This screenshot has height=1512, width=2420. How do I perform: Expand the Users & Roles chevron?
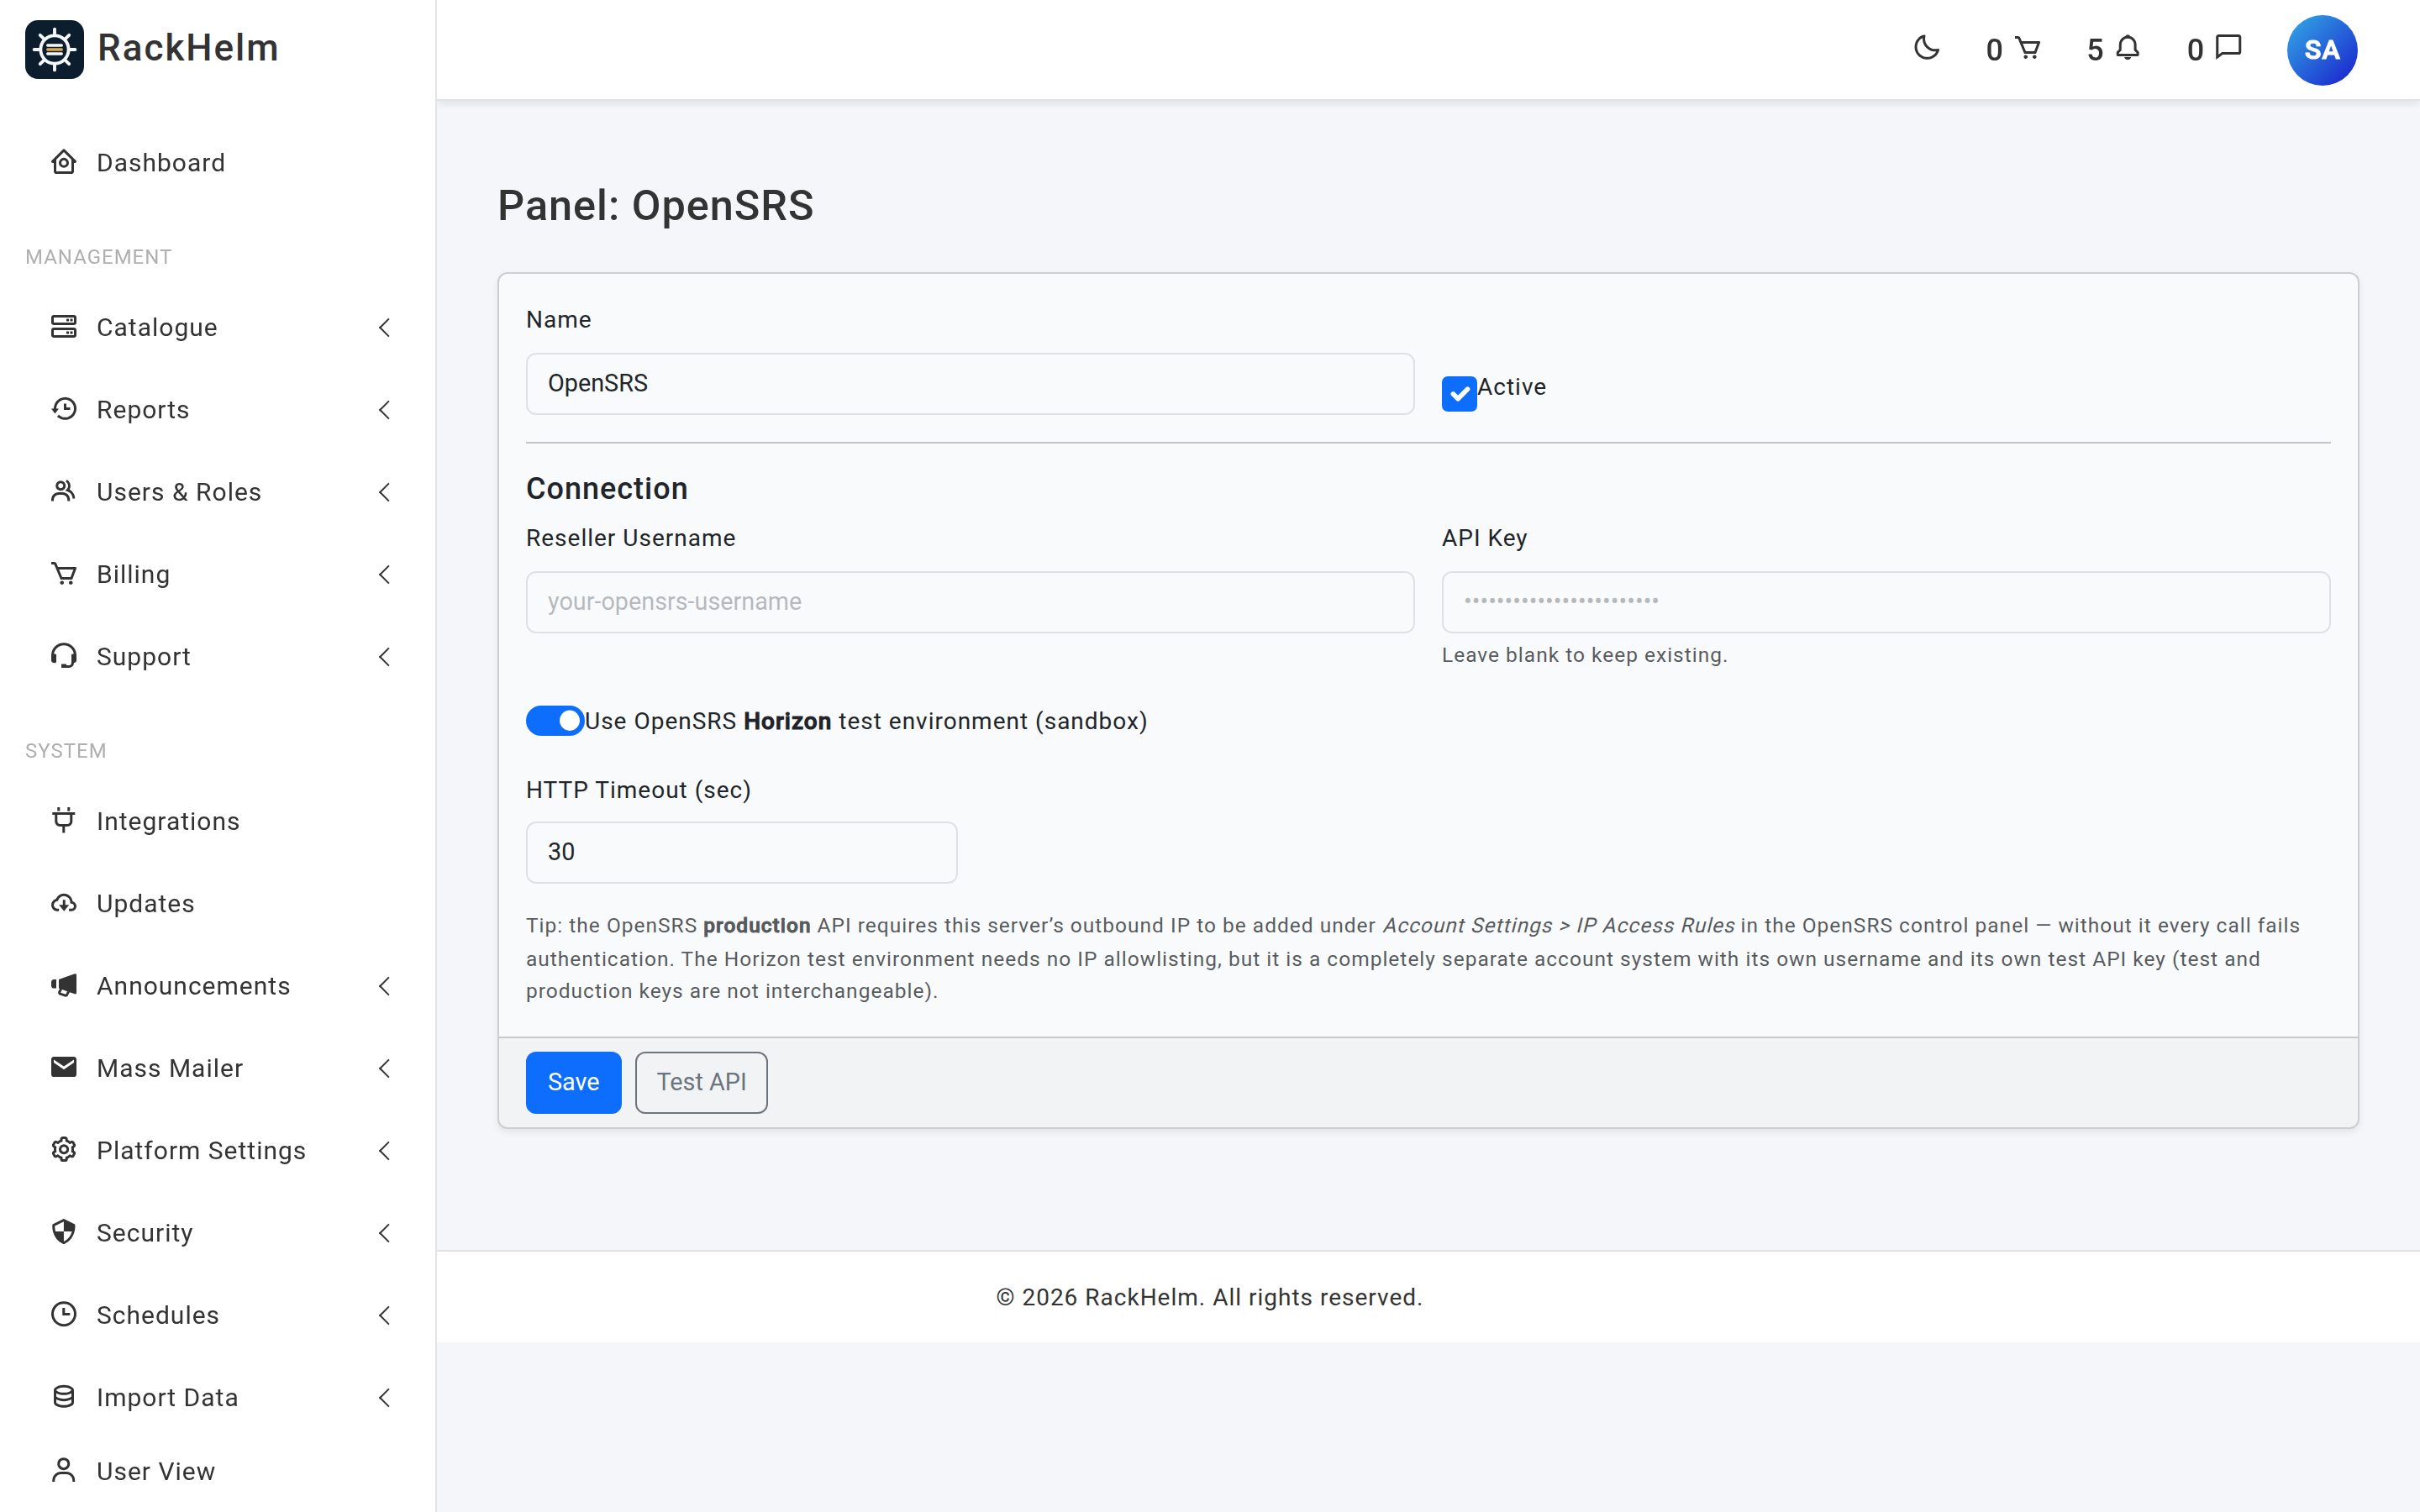[384, 491]
